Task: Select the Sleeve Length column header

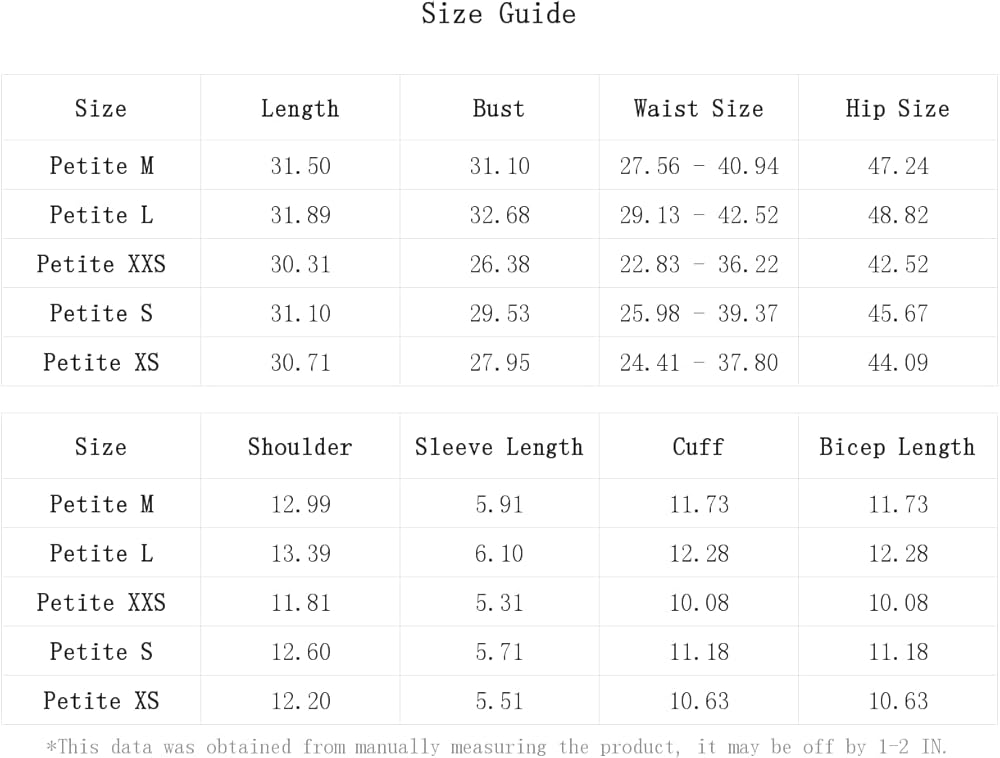Action: 499,447
